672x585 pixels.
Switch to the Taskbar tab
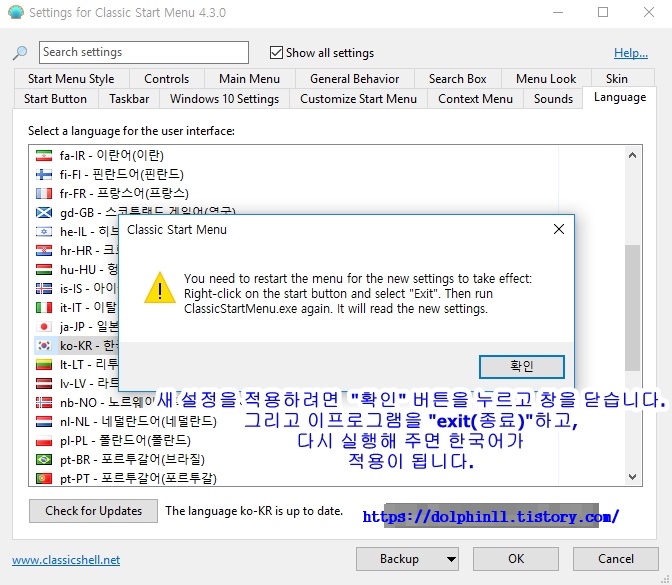pos(129,99)
